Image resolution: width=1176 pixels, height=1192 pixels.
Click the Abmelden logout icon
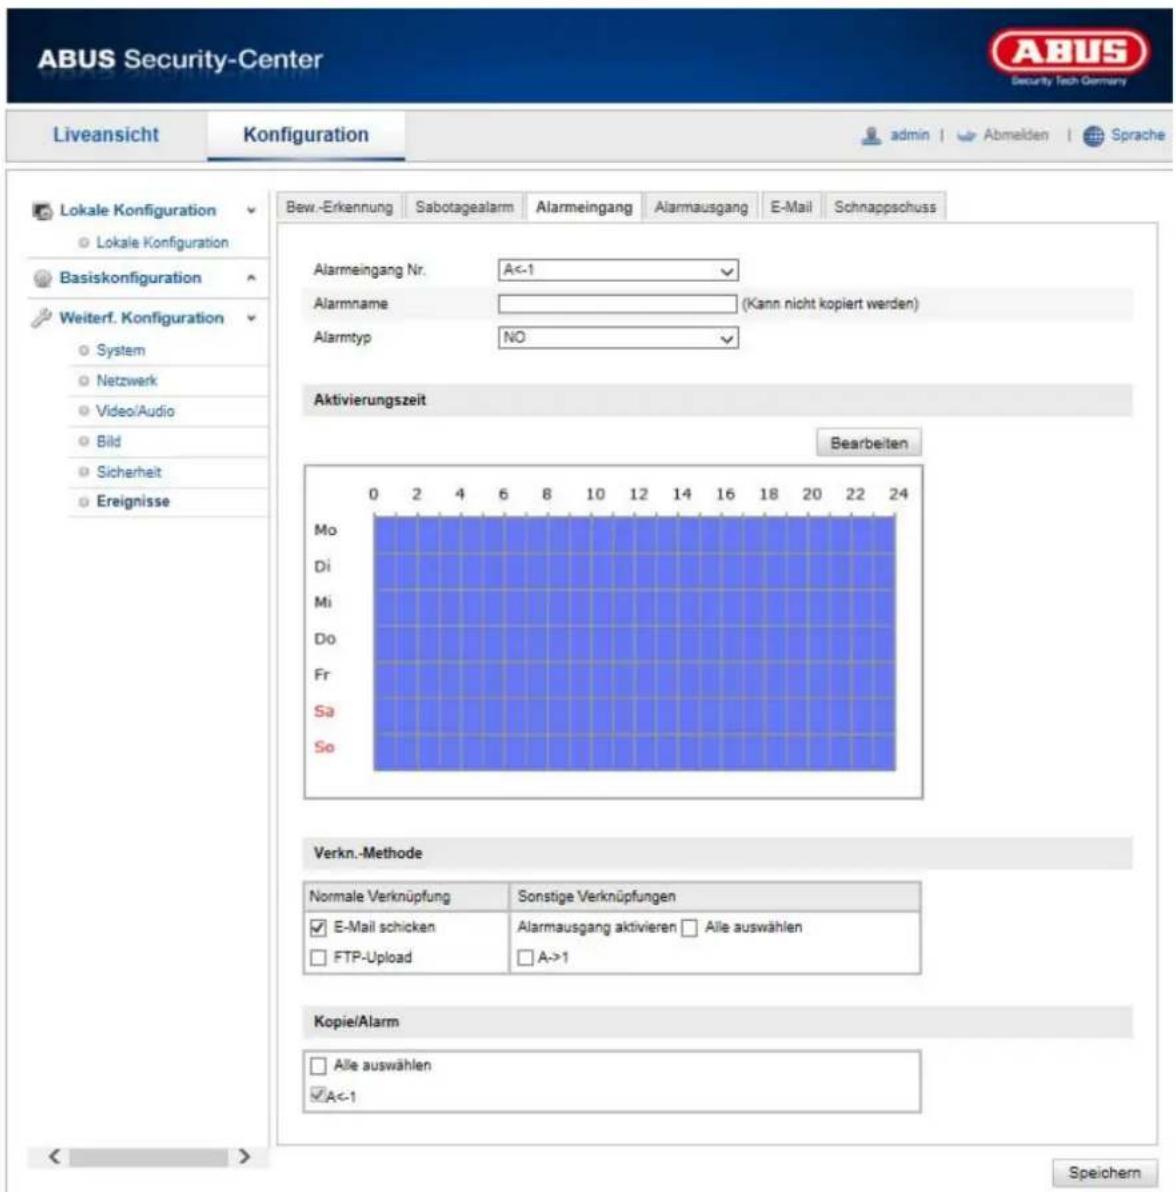[966, 135]
